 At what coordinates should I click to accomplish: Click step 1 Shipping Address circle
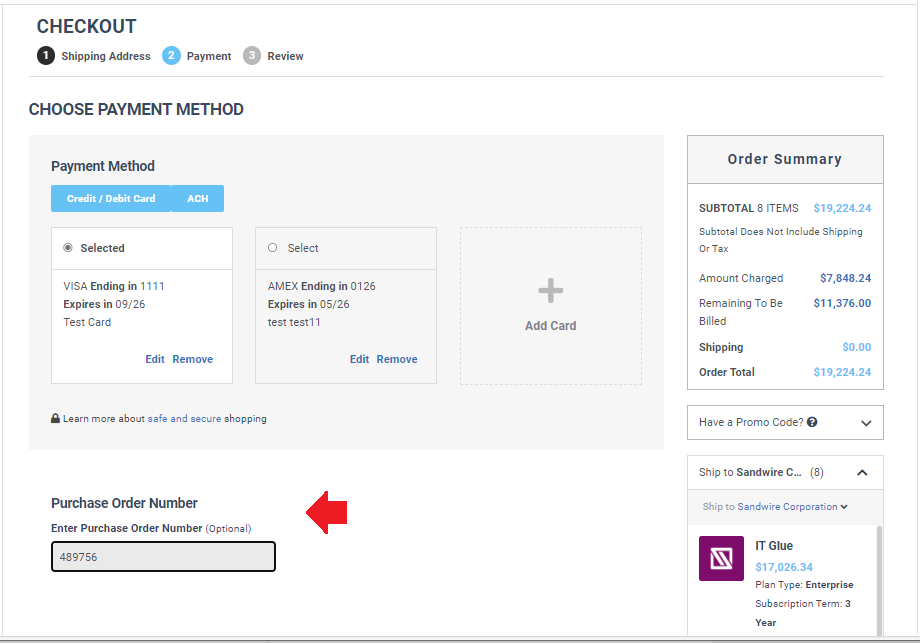[x=46, y=56]
